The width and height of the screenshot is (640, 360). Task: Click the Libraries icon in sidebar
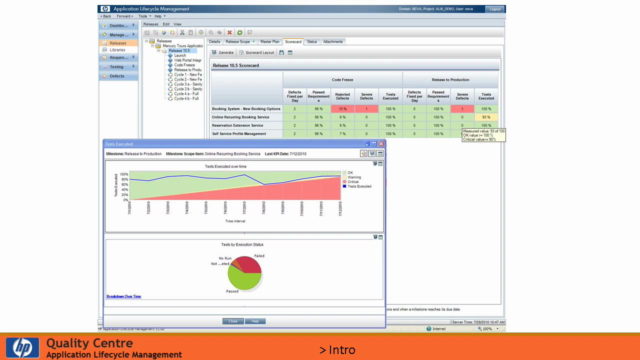104,50
